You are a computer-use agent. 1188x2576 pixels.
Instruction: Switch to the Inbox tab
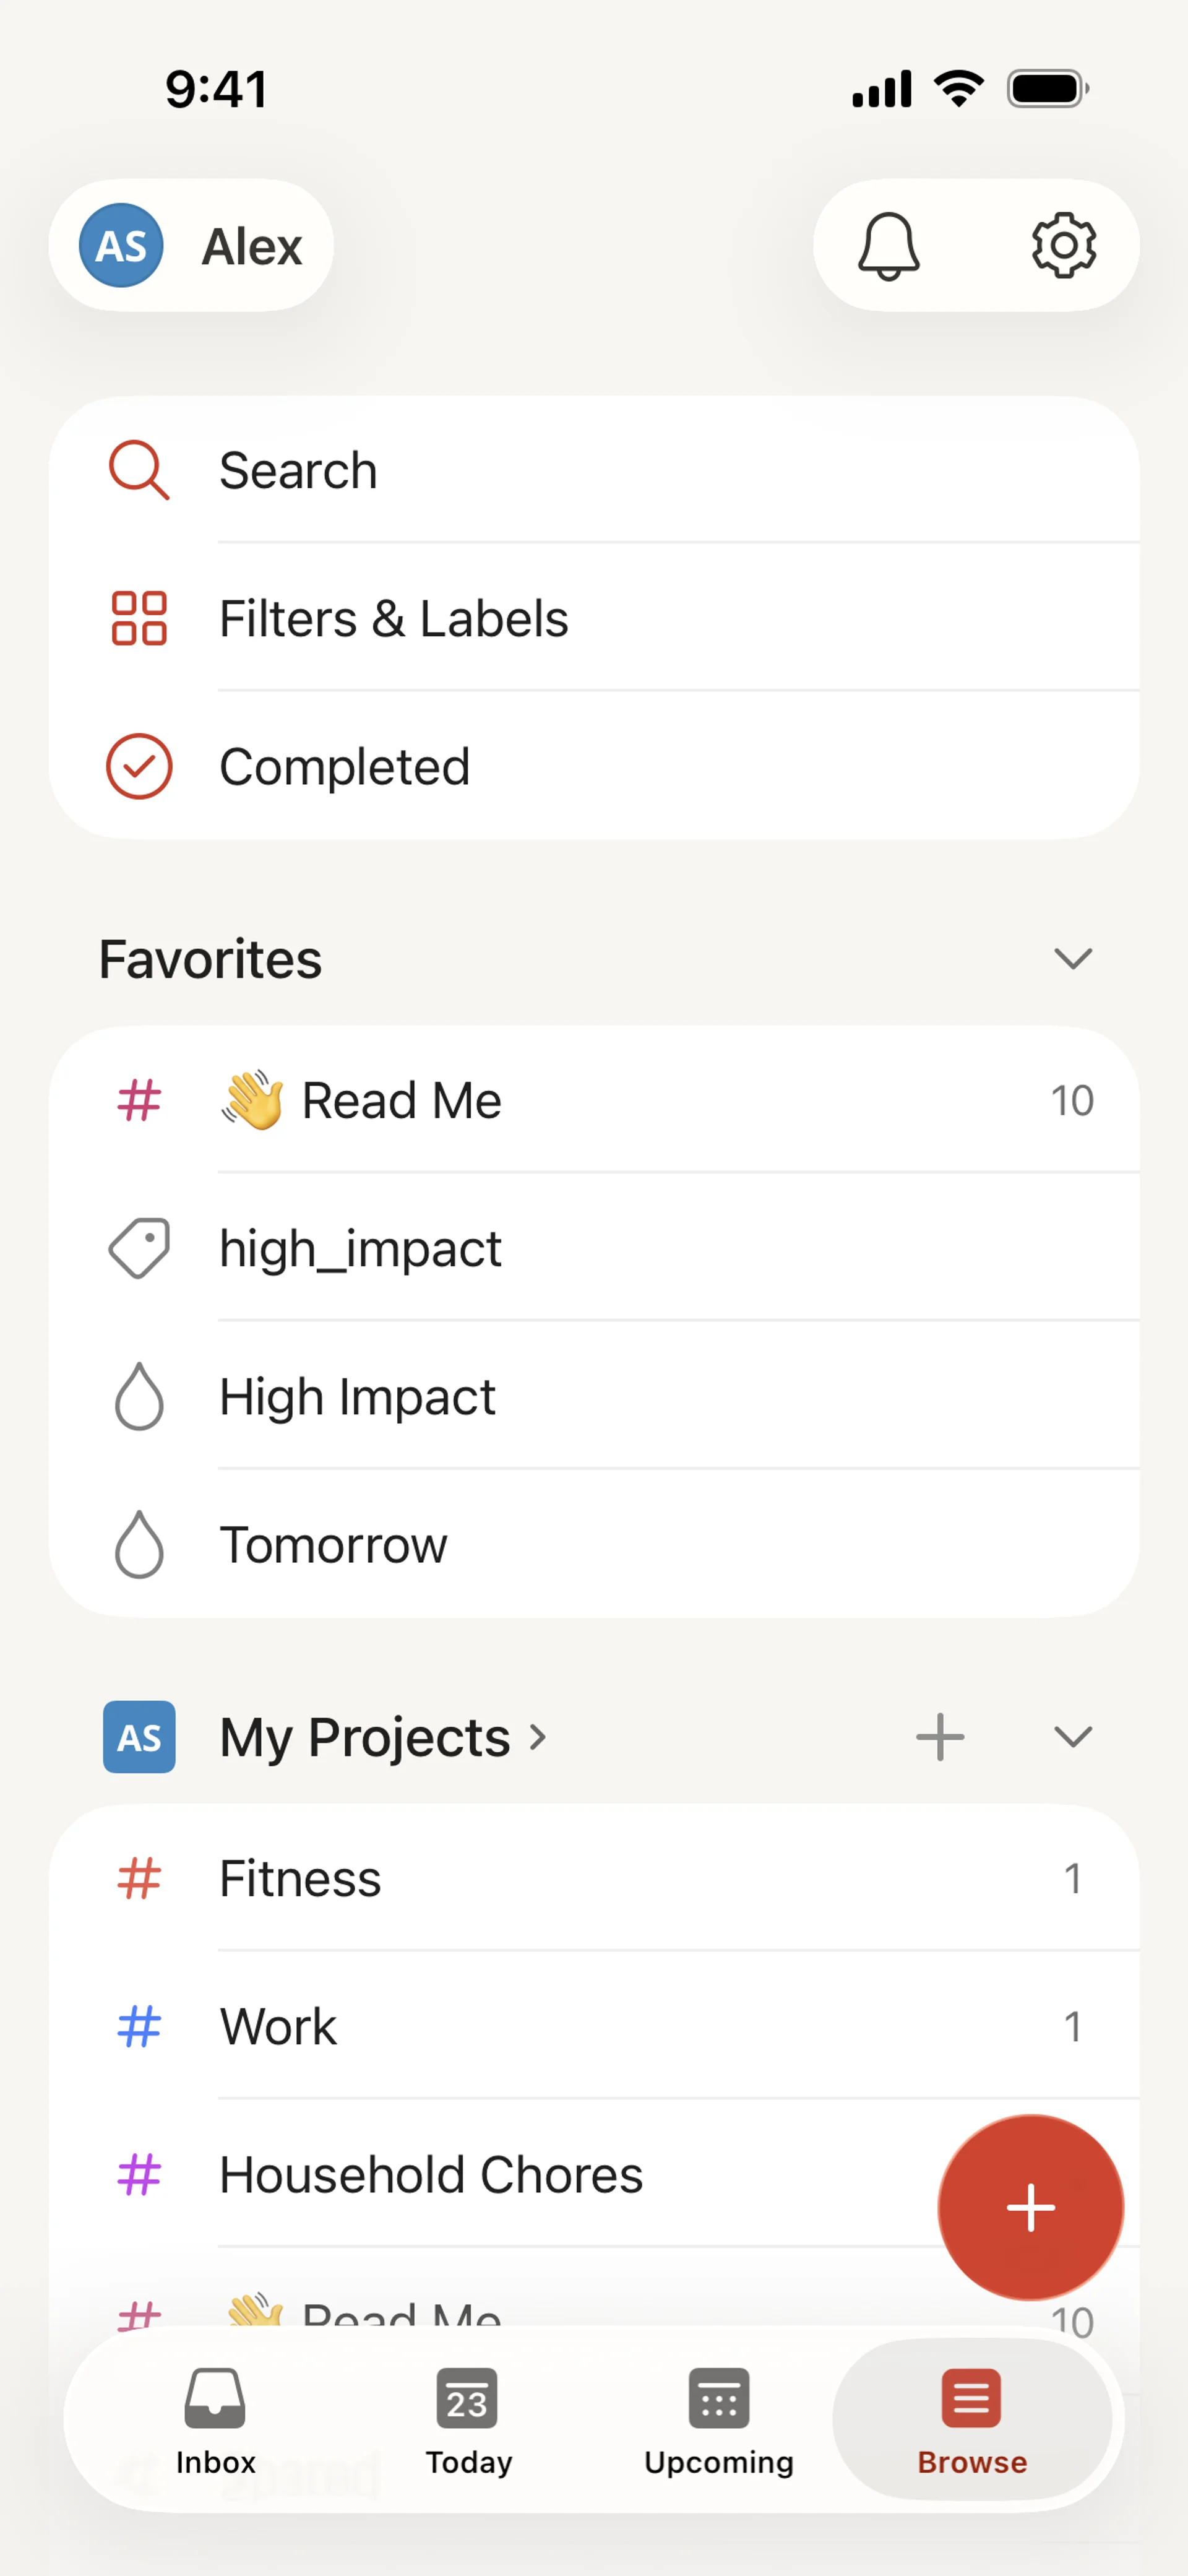pyautogui.click(x=215, y=2420)
